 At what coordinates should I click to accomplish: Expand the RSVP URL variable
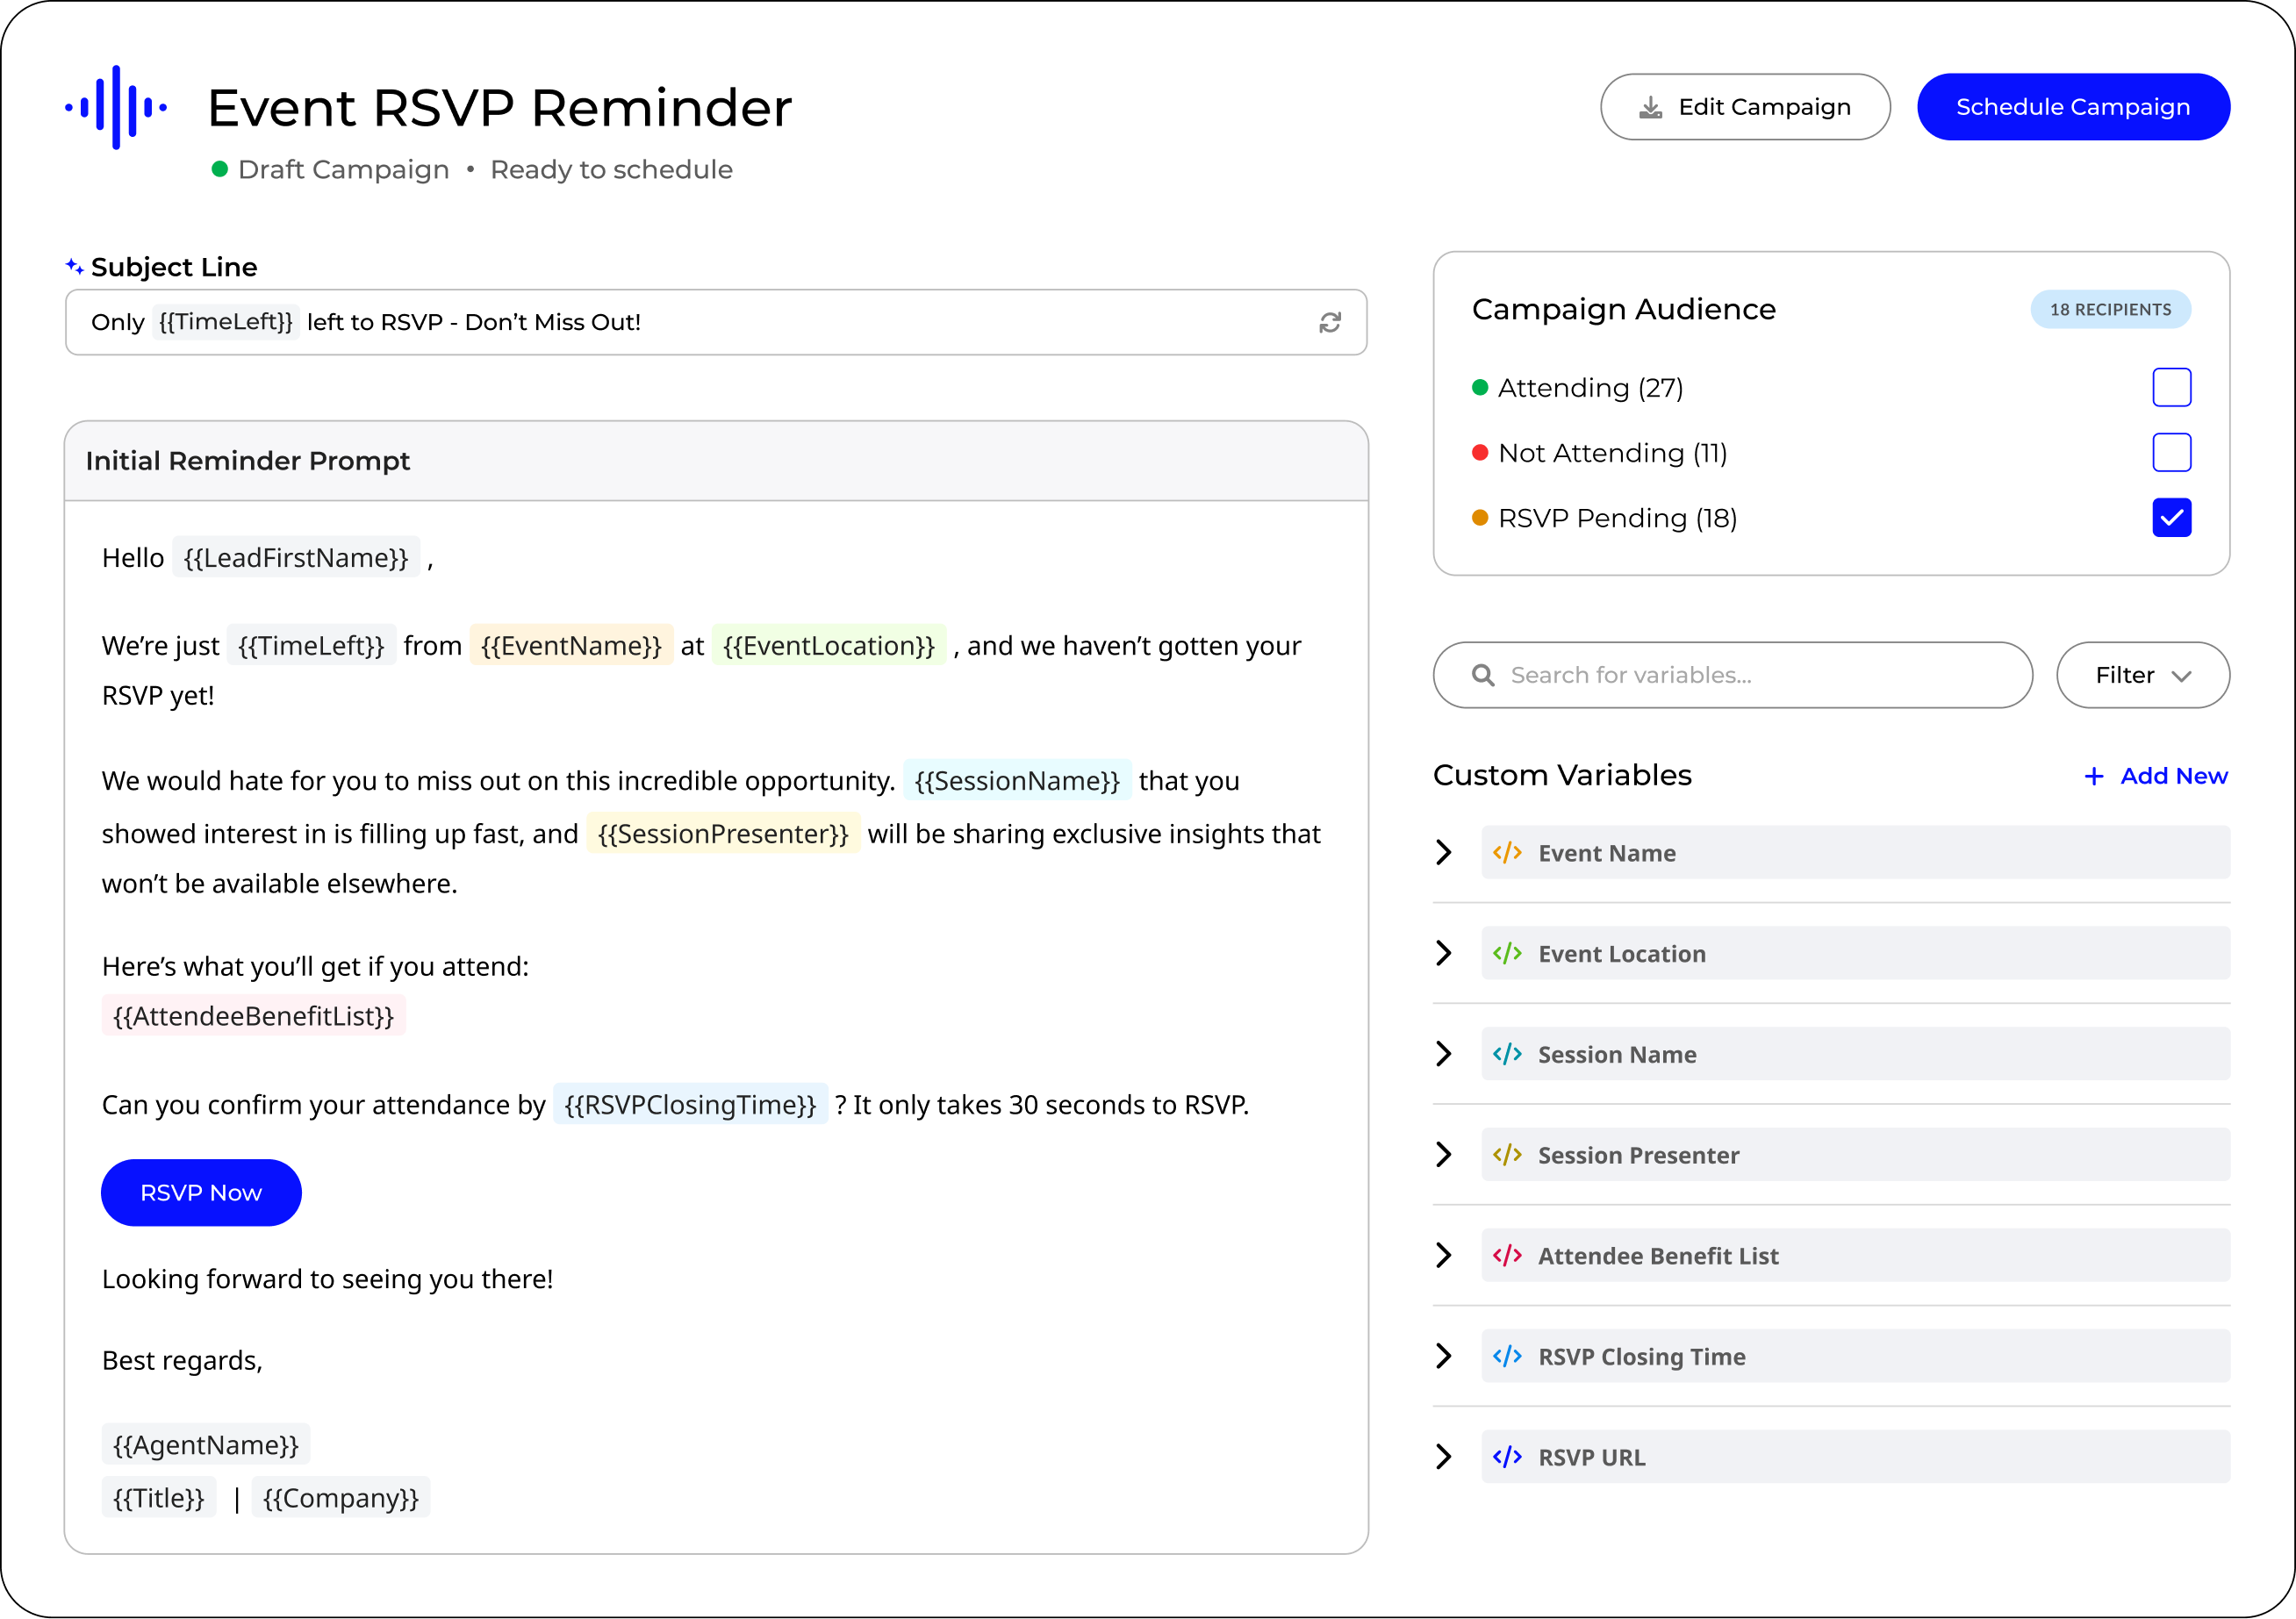point(1443,1457)
